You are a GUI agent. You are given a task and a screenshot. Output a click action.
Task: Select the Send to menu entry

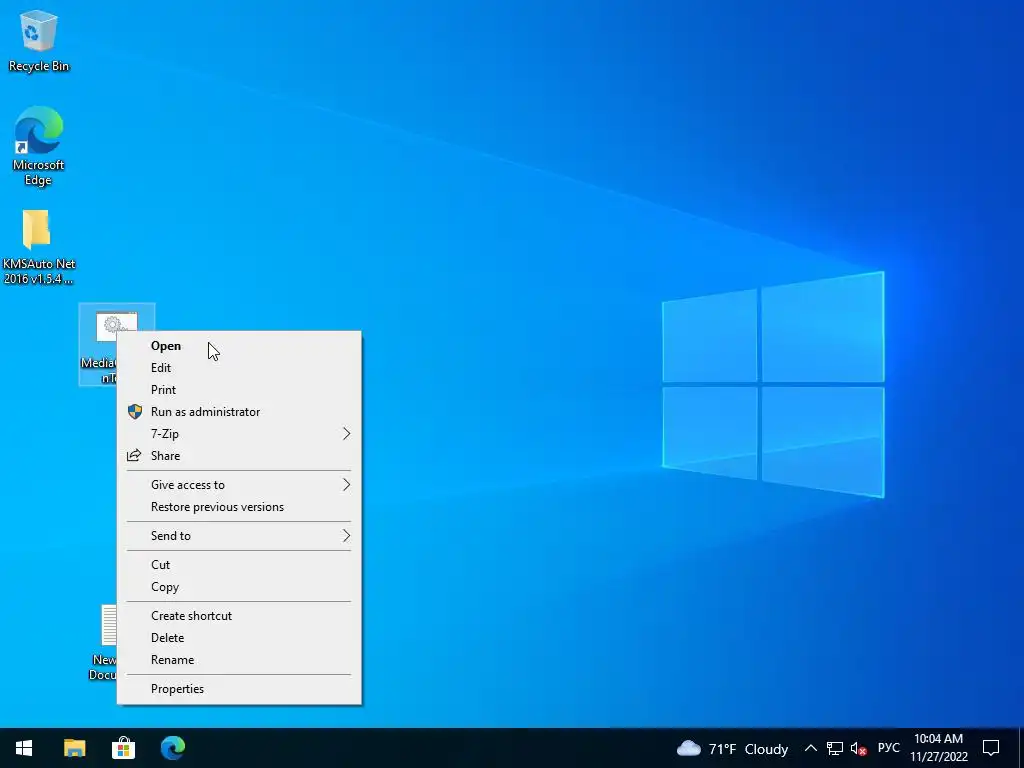[239, 536]
